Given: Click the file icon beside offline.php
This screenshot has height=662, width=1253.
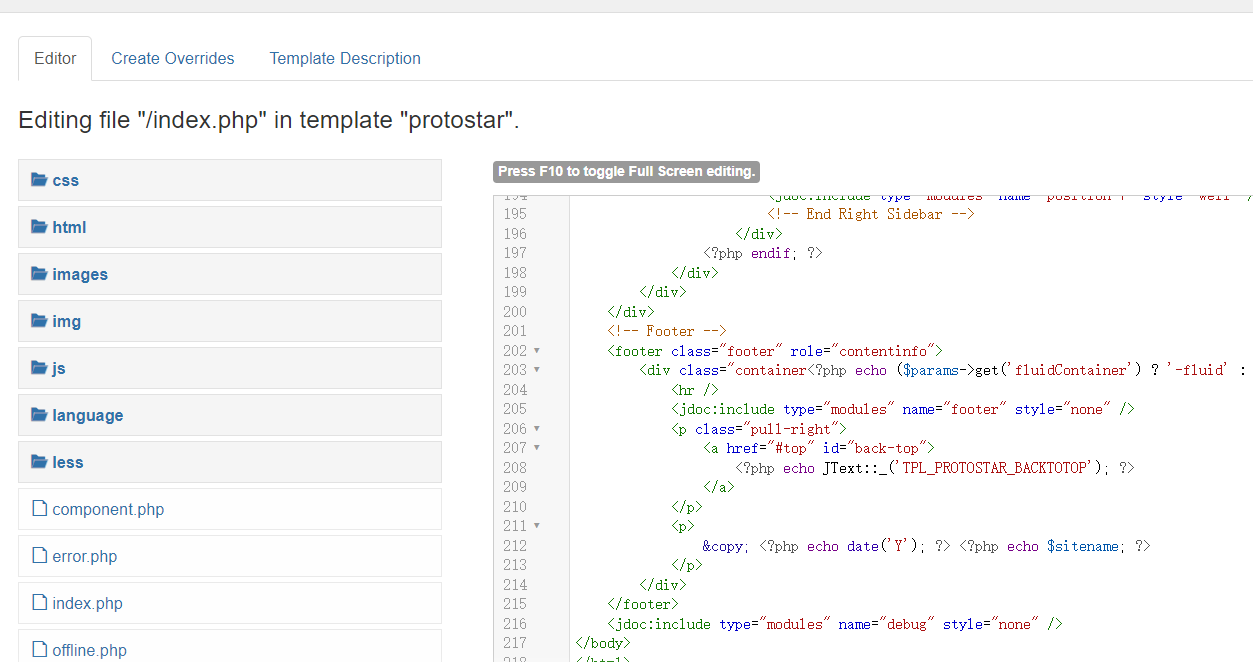Looking at the screenshot, I should tap(40, 650).
